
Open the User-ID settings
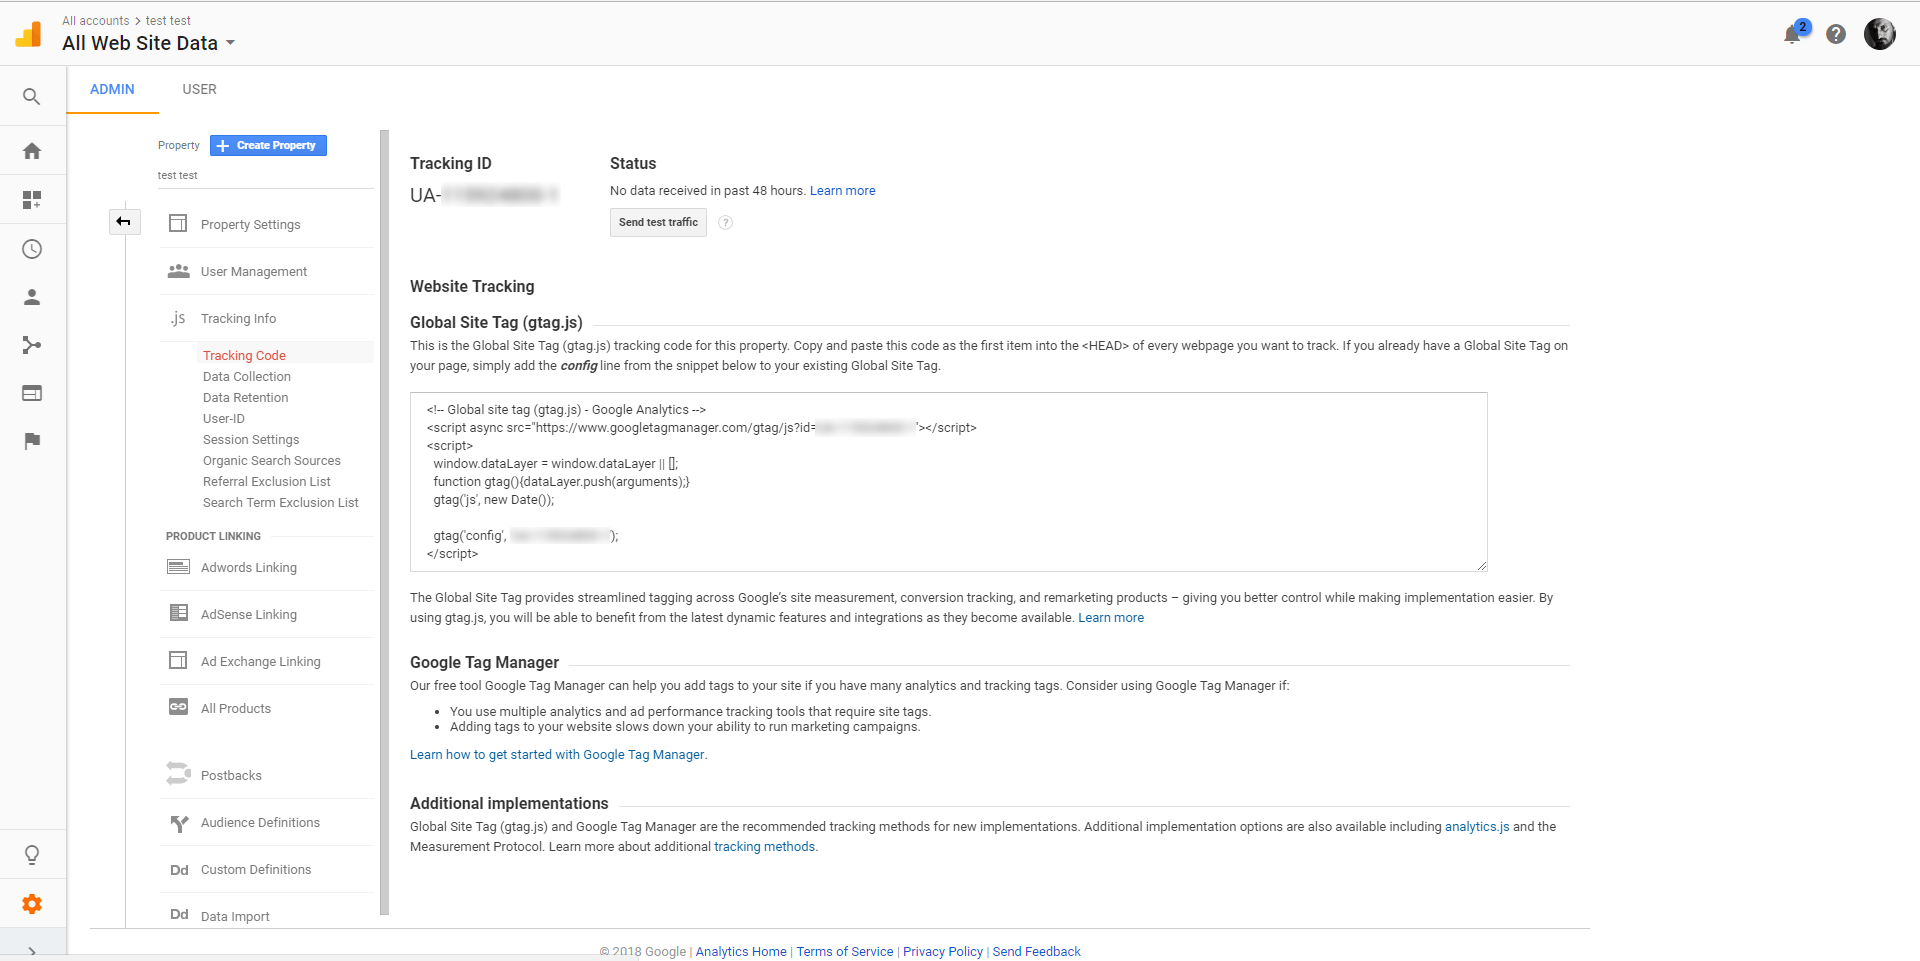(x=224, y=418)
